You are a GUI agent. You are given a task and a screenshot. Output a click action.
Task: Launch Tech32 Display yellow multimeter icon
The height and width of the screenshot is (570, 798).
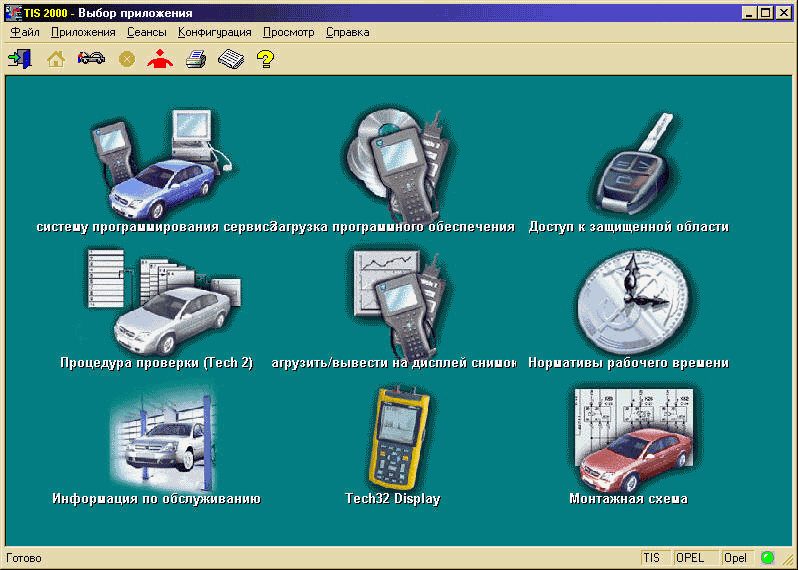pos(398,438)
